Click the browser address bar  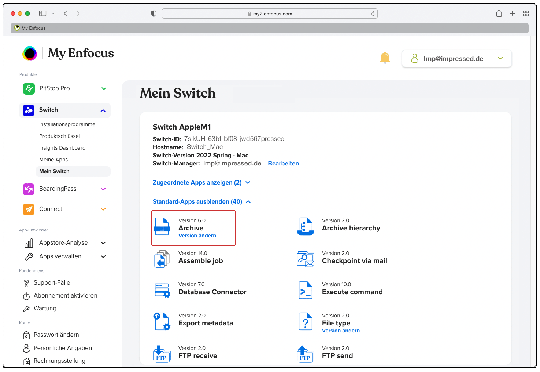pos(270,14)
